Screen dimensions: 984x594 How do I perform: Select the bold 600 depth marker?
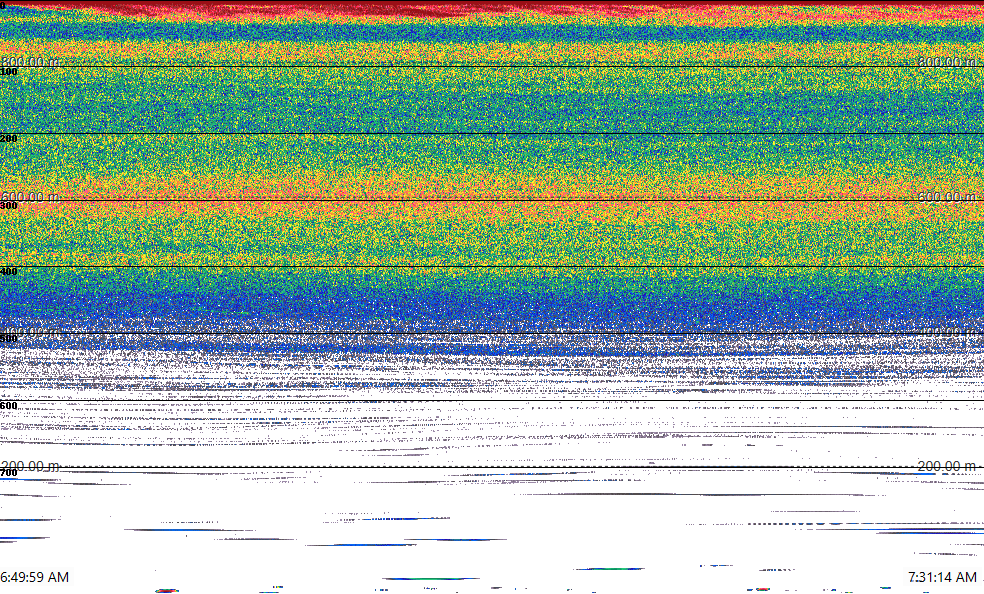[9, 406]
